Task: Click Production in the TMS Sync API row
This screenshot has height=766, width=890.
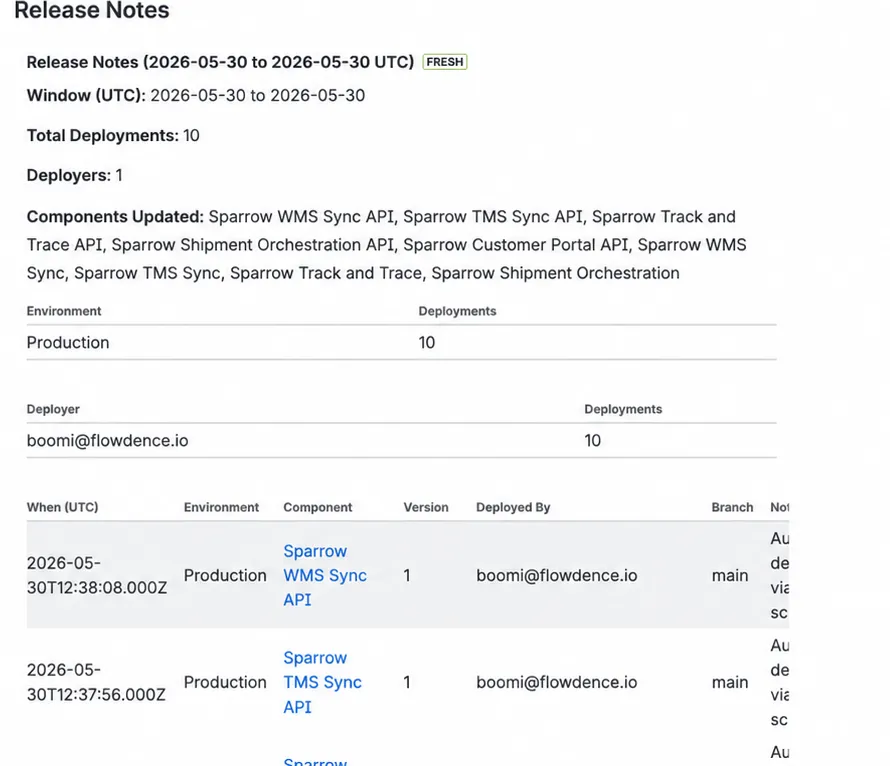Action: [x=225, y=682]
